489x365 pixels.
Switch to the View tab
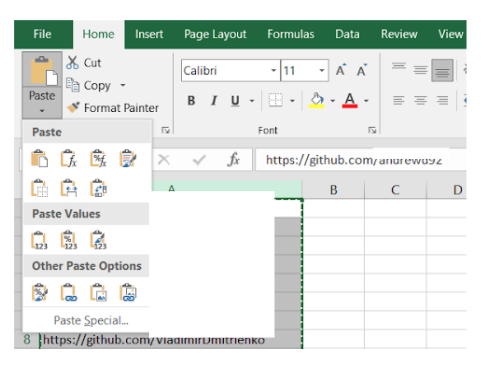[450, 34]
